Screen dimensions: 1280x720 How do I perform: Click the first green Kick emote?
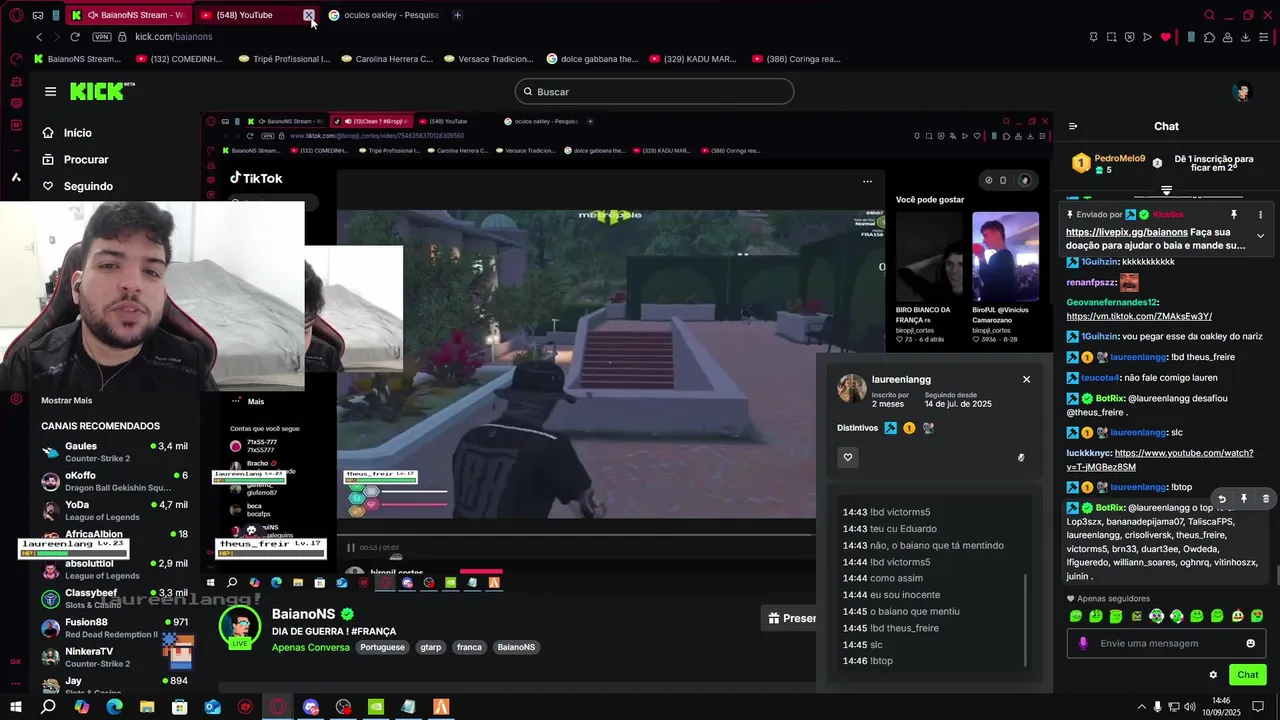pyautogui.click(x=1076, y=616)
